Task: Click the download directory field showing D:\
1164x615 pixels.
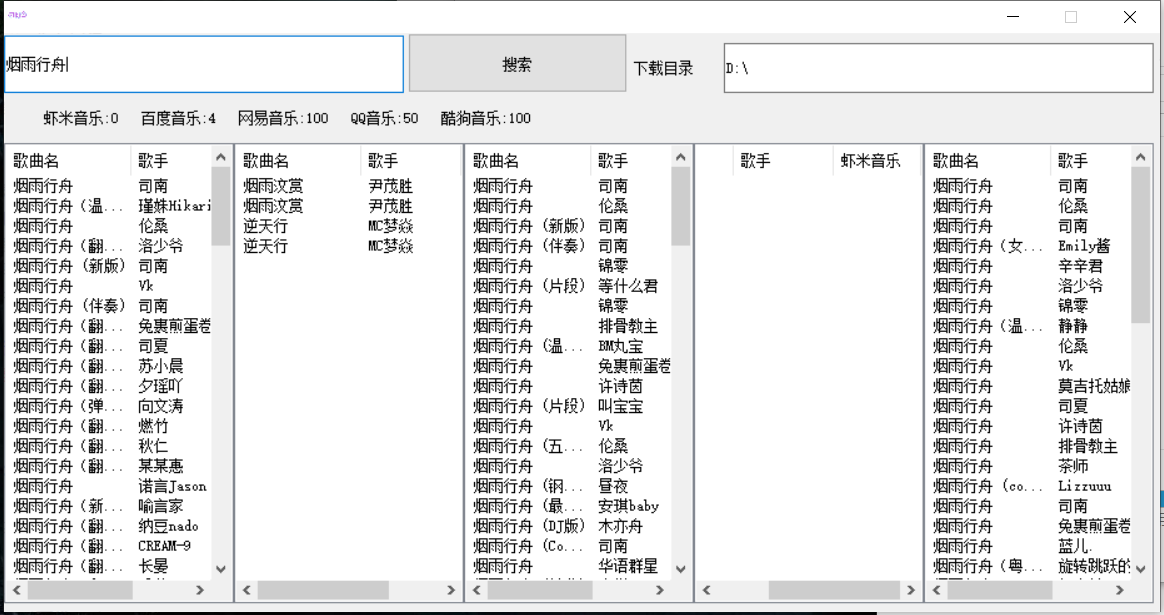Action: (x=937, y=68)
